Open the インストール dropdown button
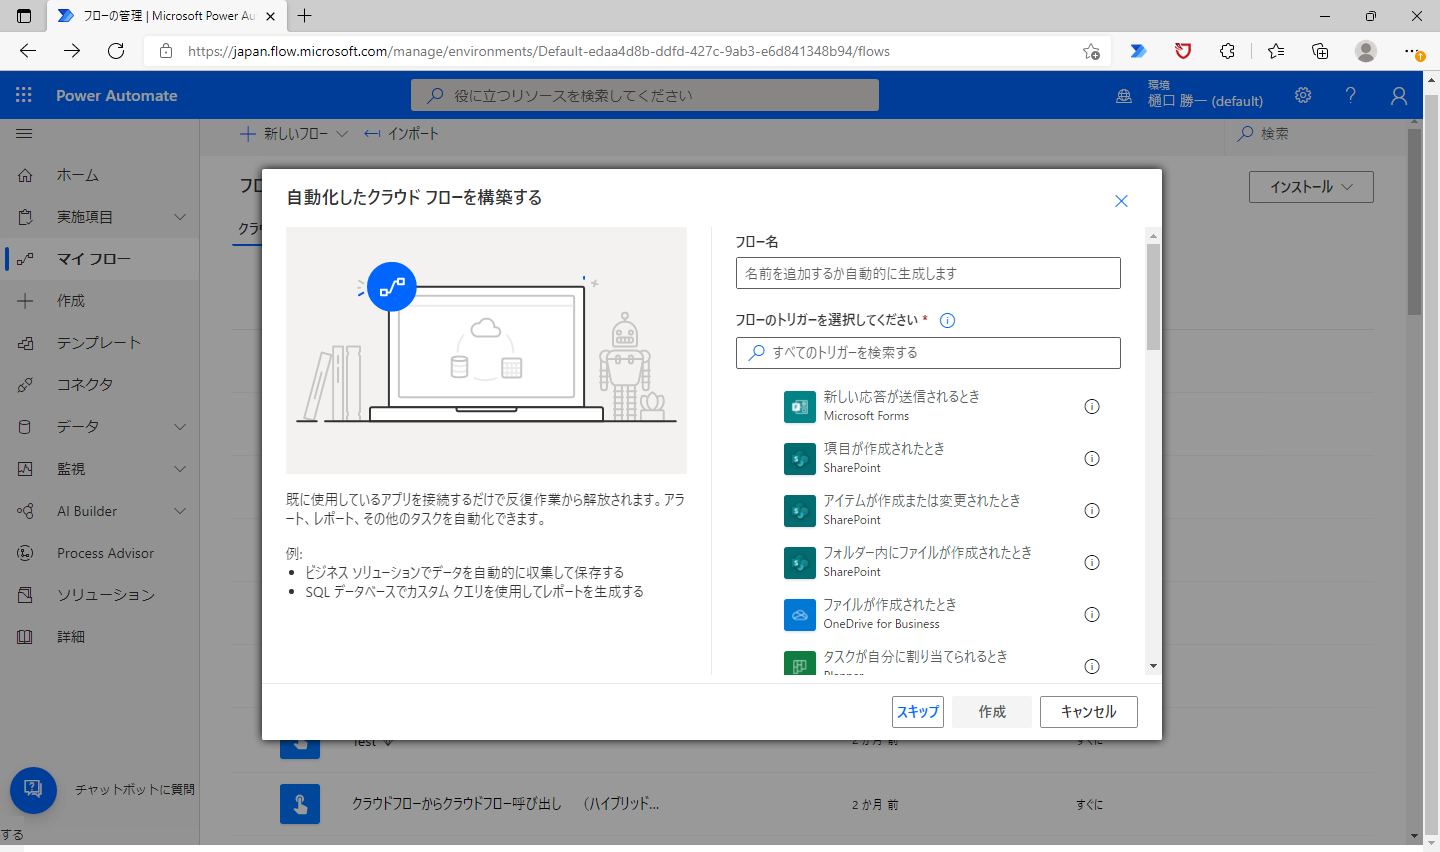1440x852 pixels. [1311, 187]
